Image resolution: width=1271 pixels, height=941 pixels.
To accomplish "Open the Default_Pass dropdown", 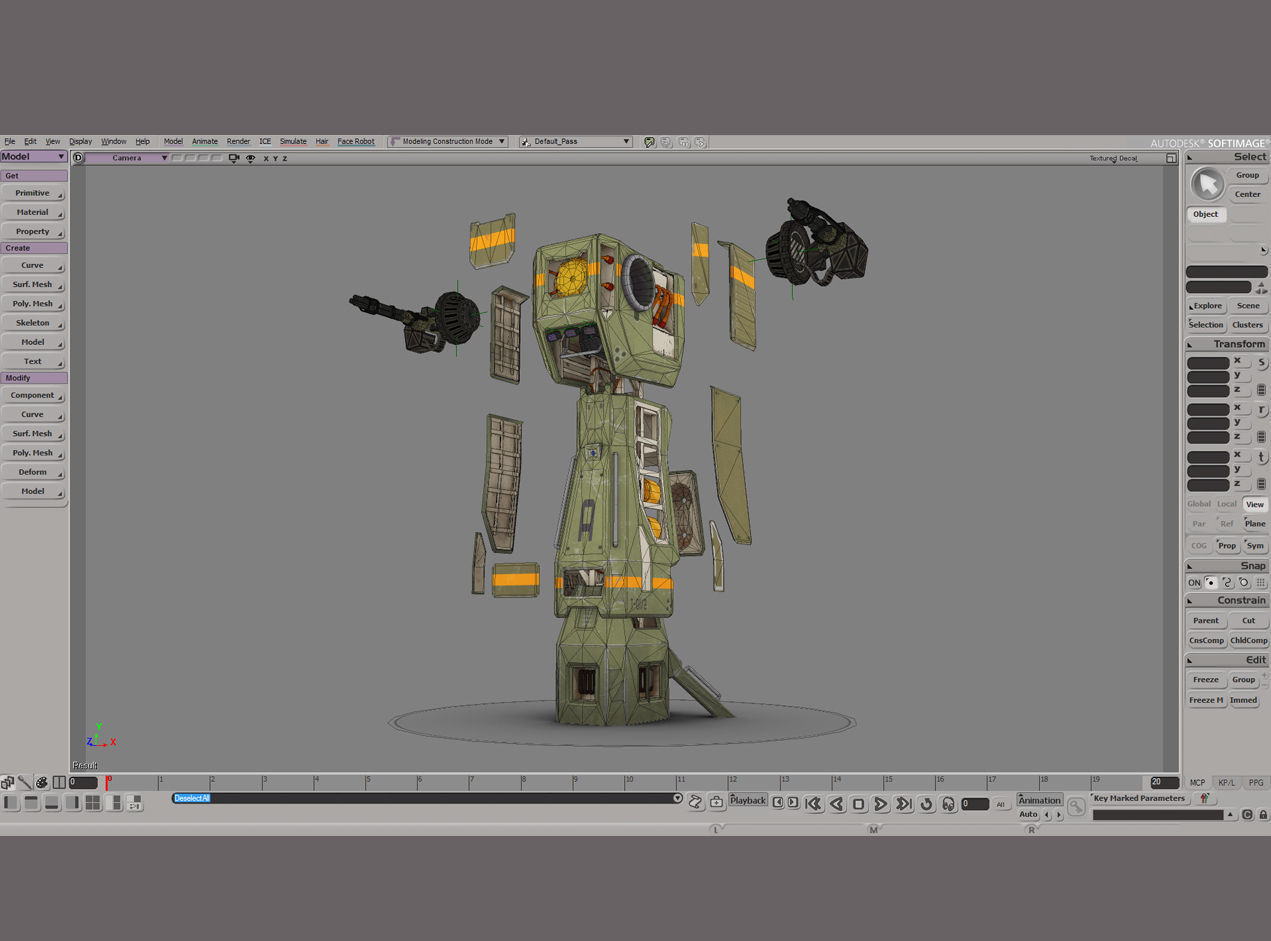I will point(576,142).
